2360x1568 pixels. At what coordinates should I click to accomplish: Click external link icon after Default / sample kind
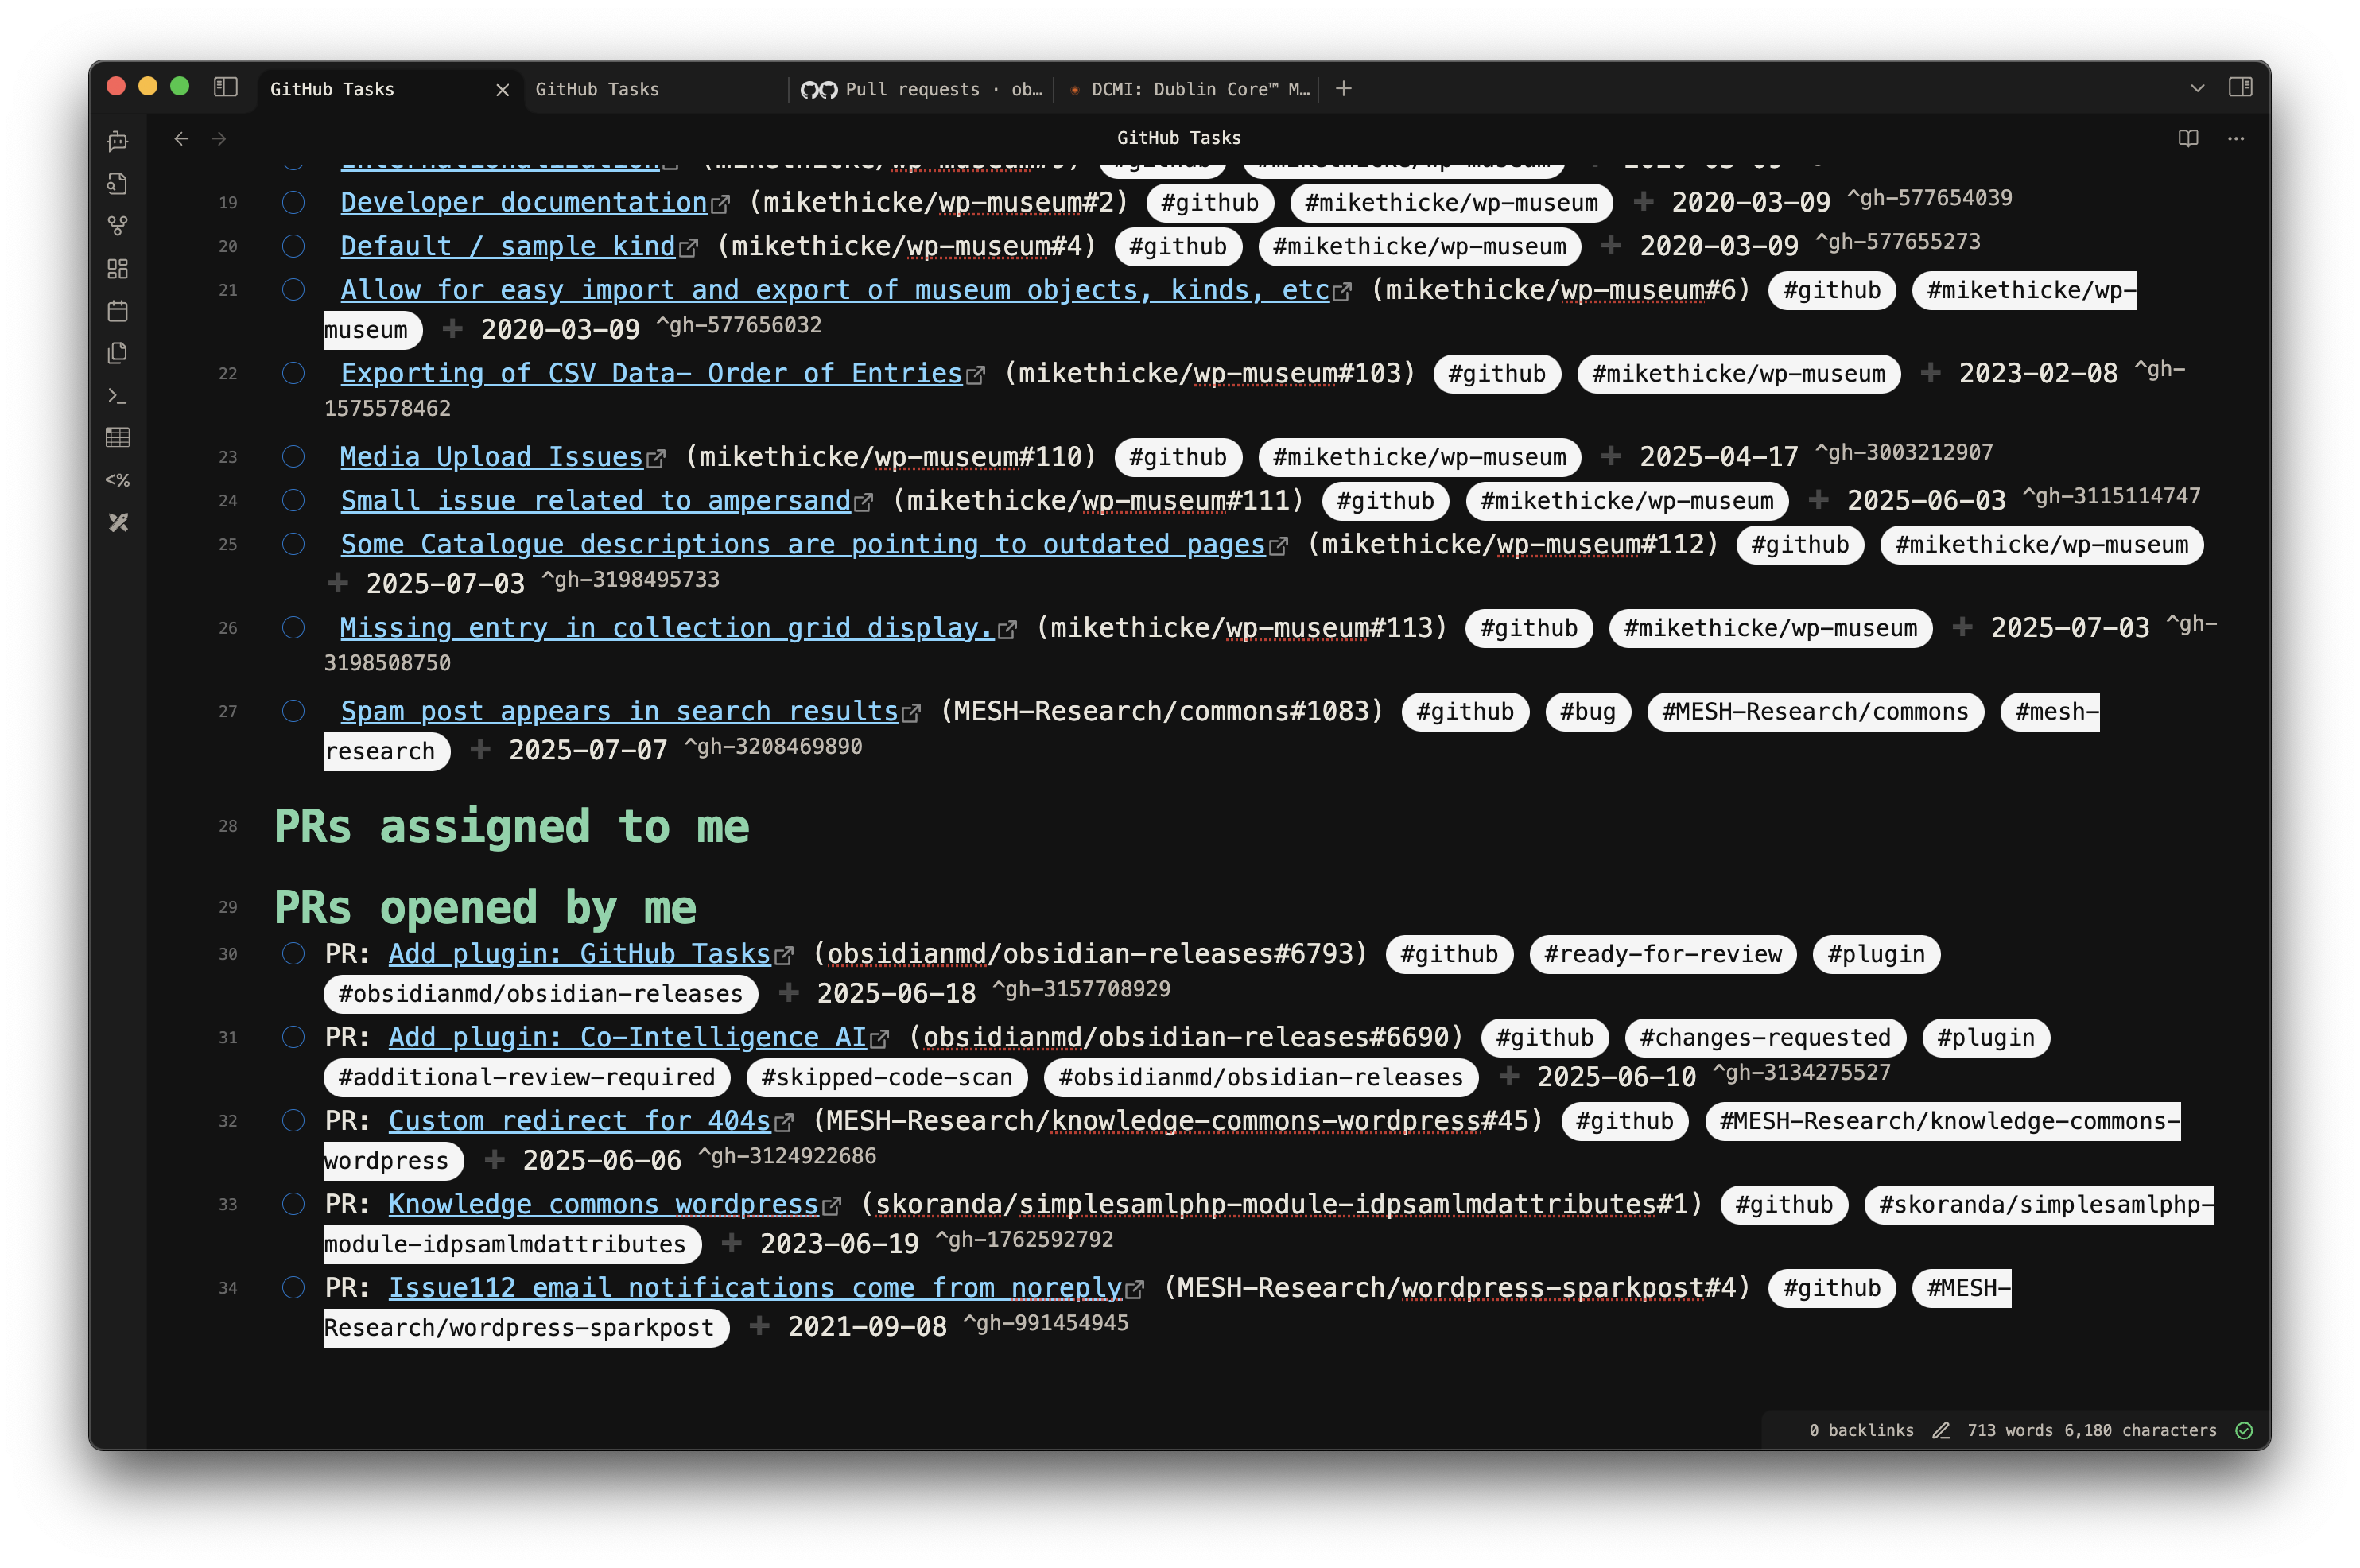688,248
